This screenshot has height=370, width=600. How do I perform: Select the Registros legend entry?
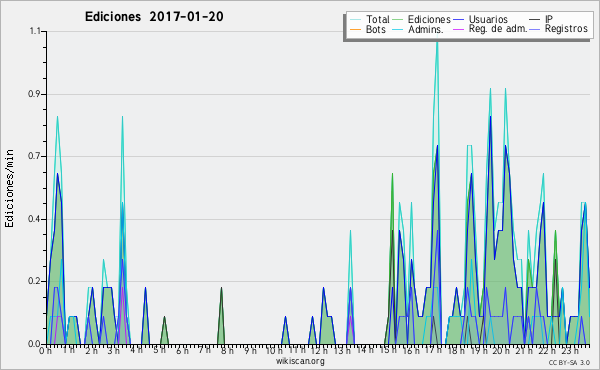(x=558, y=29)
